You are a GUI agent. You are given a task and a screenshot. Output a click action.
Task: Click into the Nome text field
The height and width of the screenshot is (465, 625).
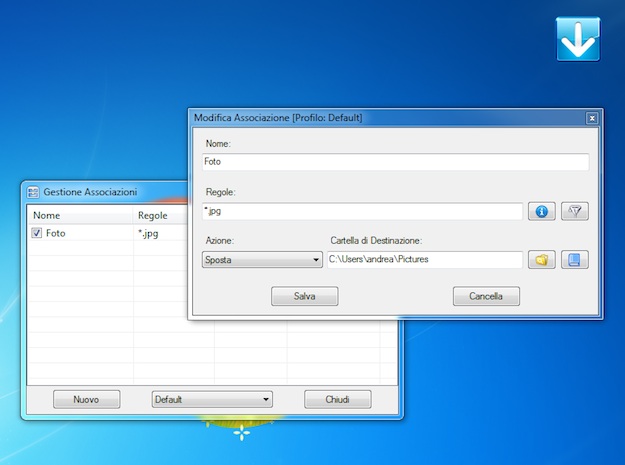pos(394,162)
